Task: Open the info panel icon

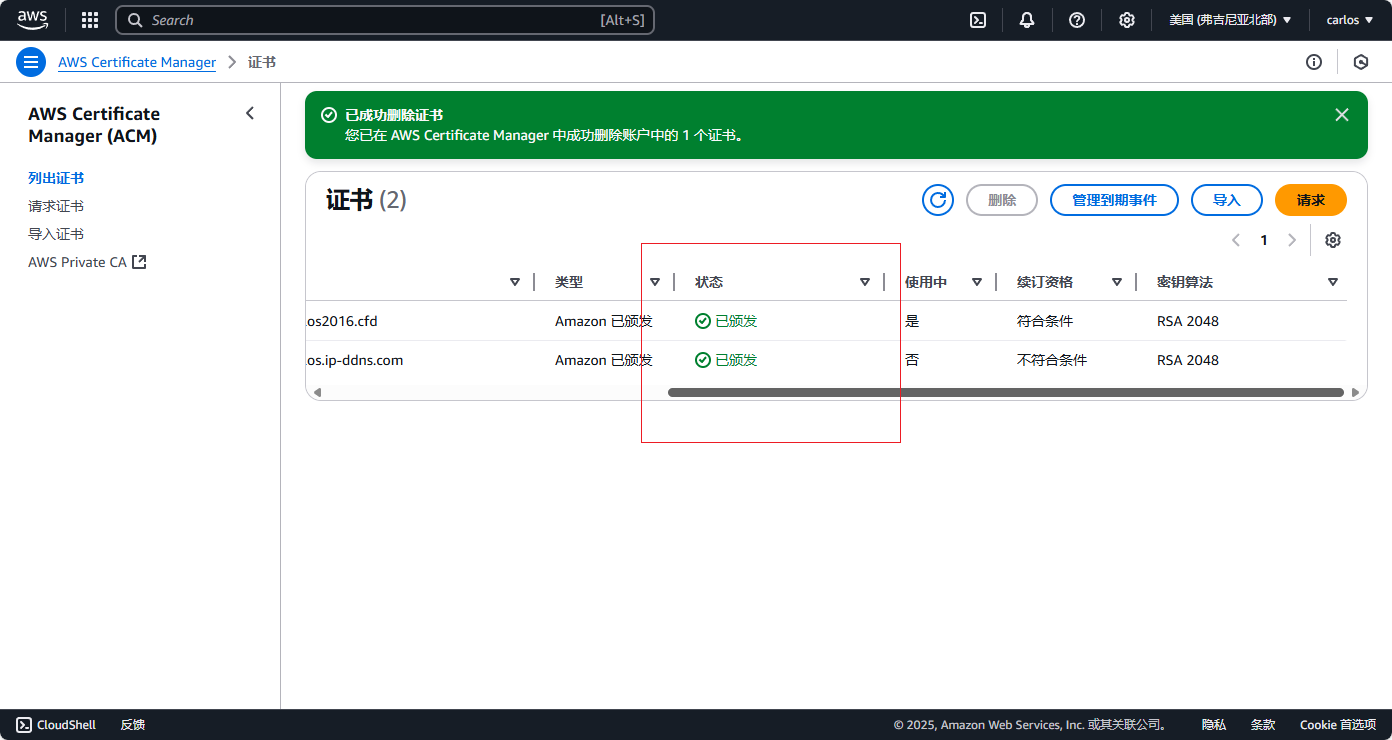Action: [x=1314, y=62]
